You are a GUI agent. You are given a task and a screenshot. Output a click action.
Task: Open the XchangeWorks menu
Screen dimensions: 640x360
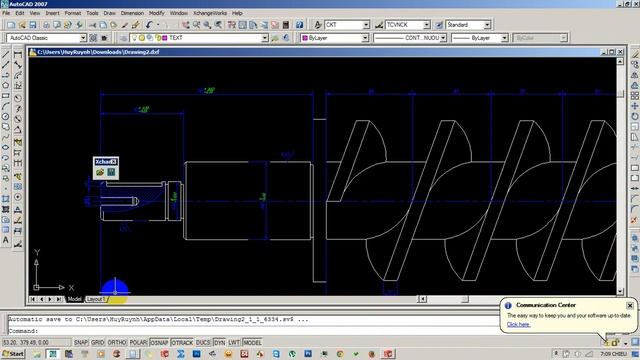(210, 13)
